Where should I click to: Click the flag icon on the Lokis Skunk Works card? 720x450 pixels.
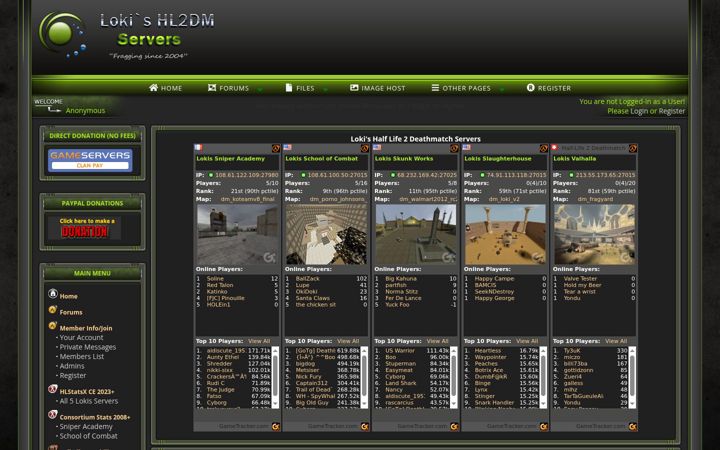tap(377, 147)
